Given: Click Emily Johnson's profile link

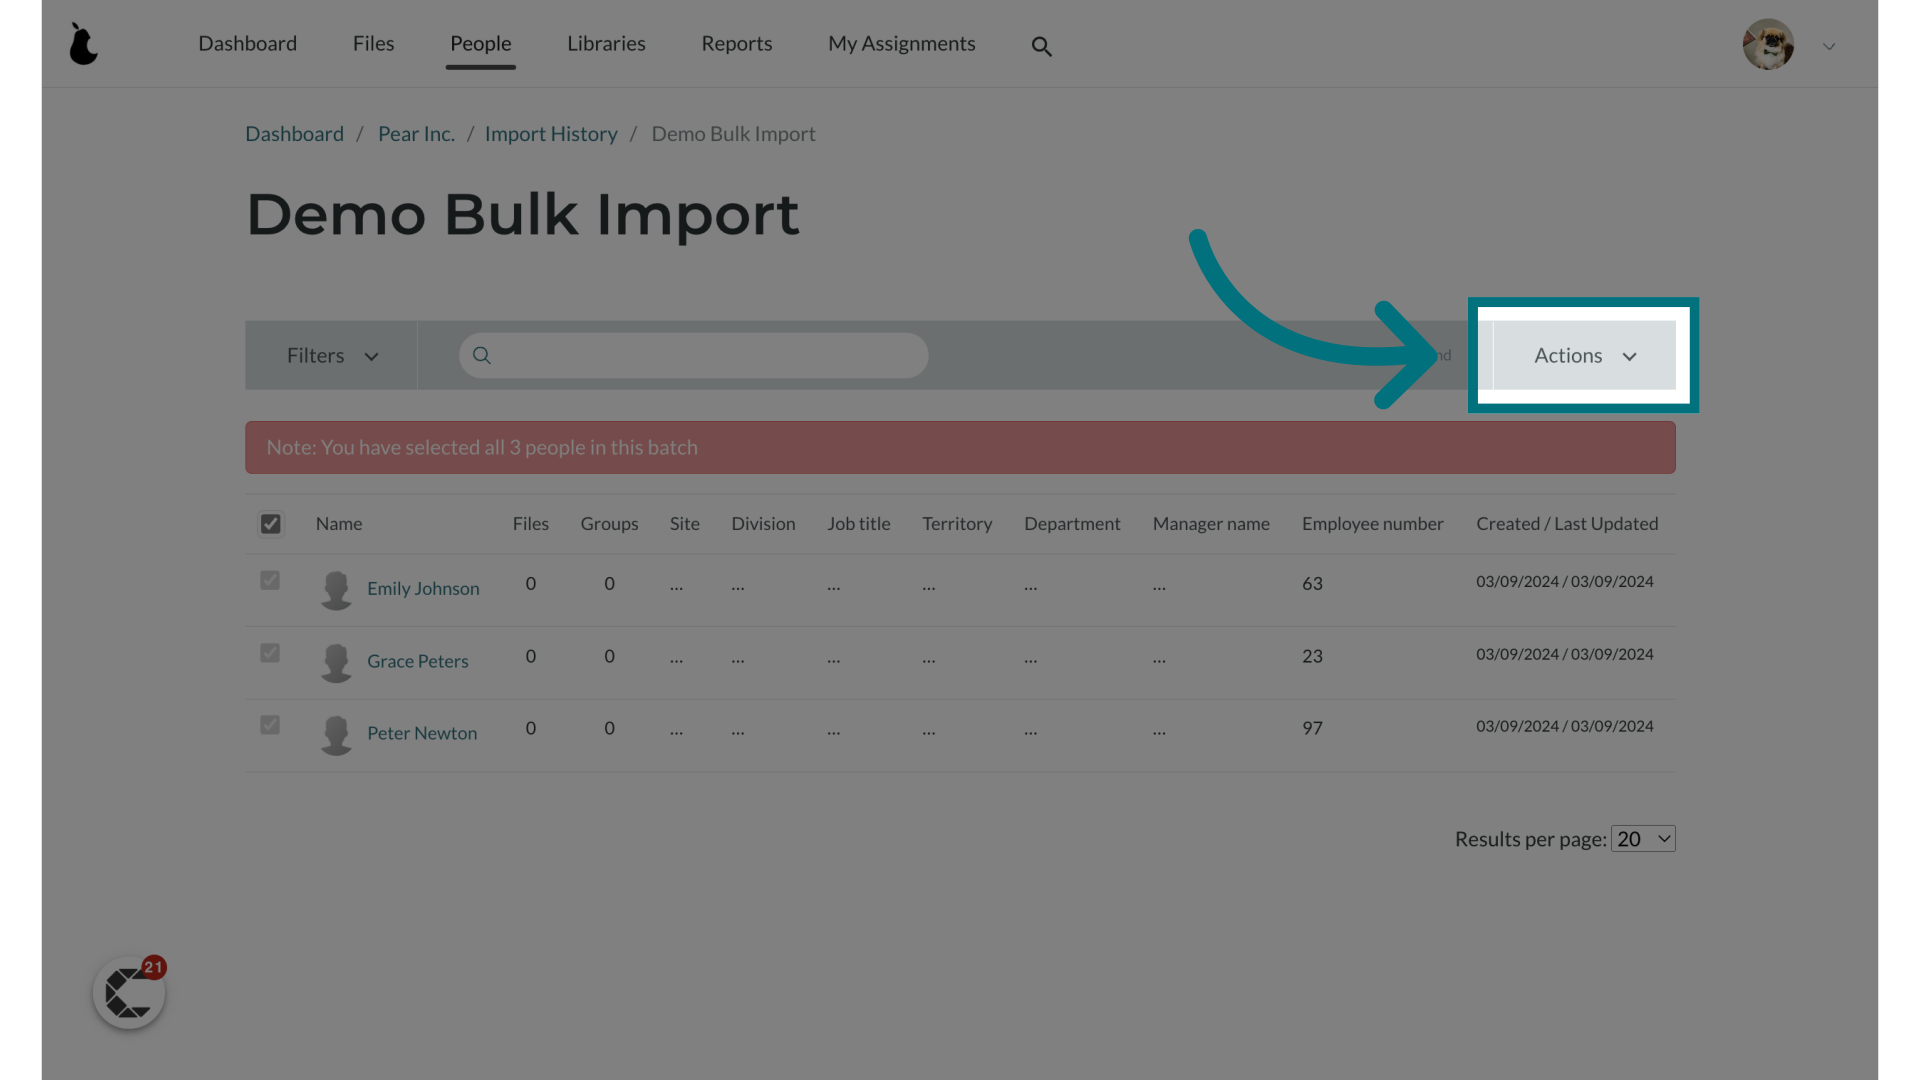Looking at the screenshot, I should pyautogui.click(x=423, y=587).
